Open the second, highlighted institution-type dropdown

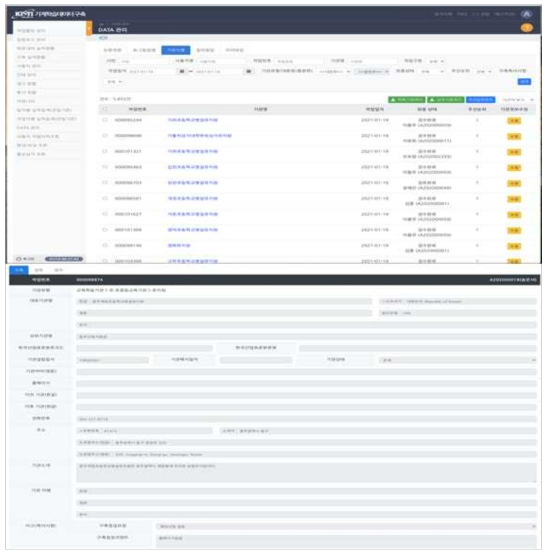pyautogui.click(x=372, y=71)
